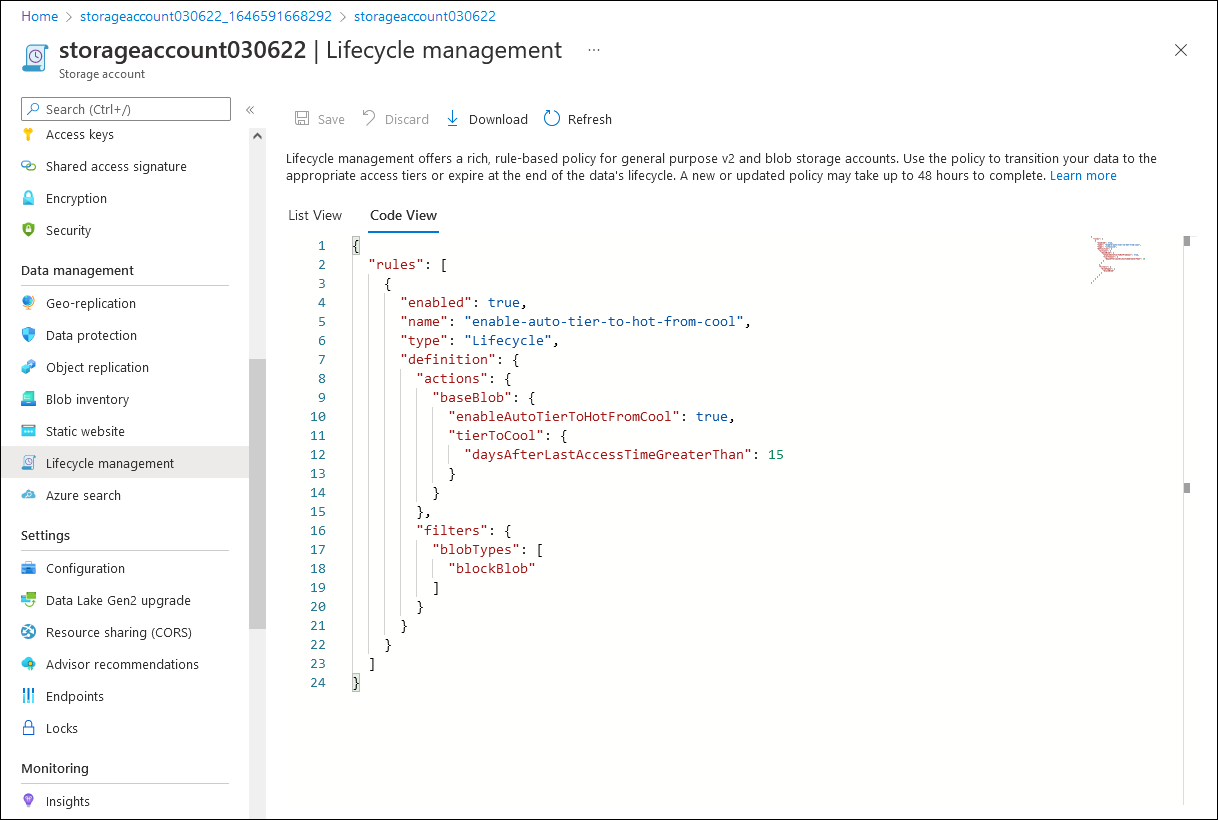Open the more options ellipsis in header
1218x820 pixels.
pyautogui.click(x=594, y=50)
